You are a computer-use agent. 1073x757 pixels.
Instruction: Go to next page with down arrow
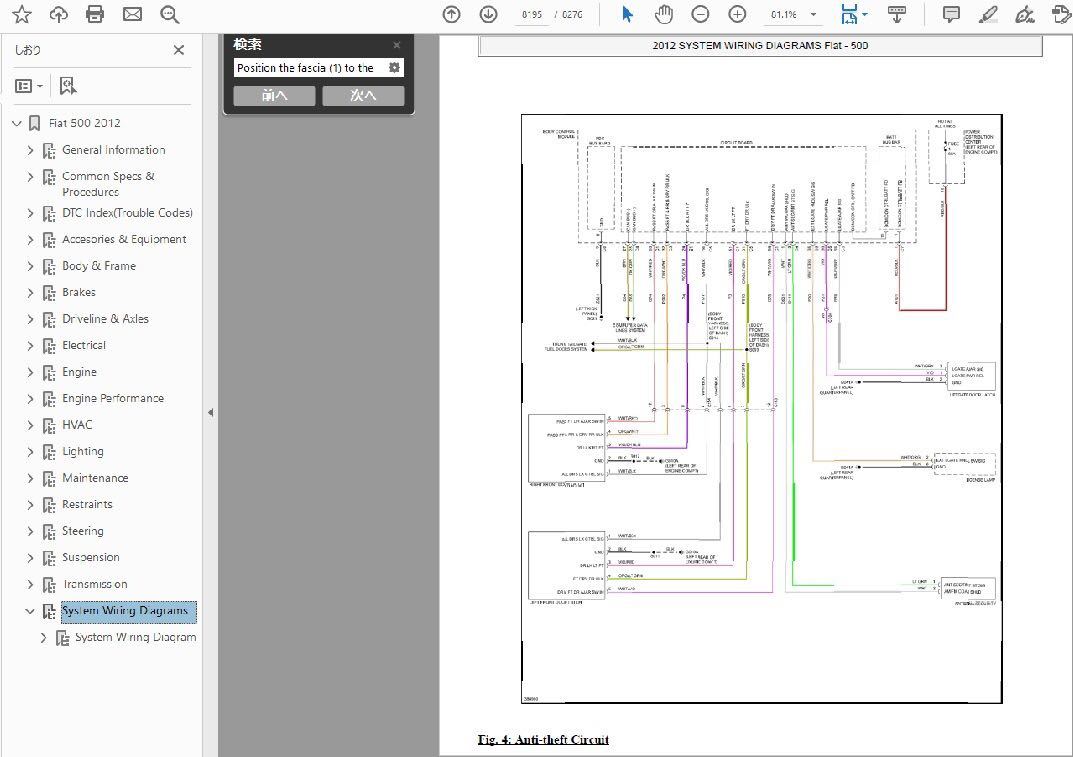click(488, 14)
